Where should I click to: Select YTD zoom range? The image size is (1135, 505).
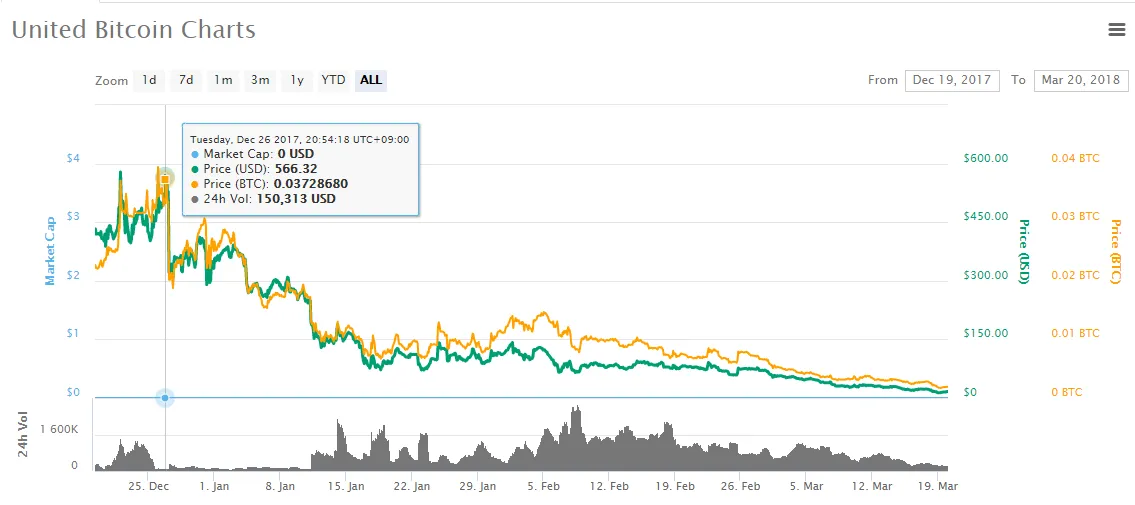click(x=333, y=80)
